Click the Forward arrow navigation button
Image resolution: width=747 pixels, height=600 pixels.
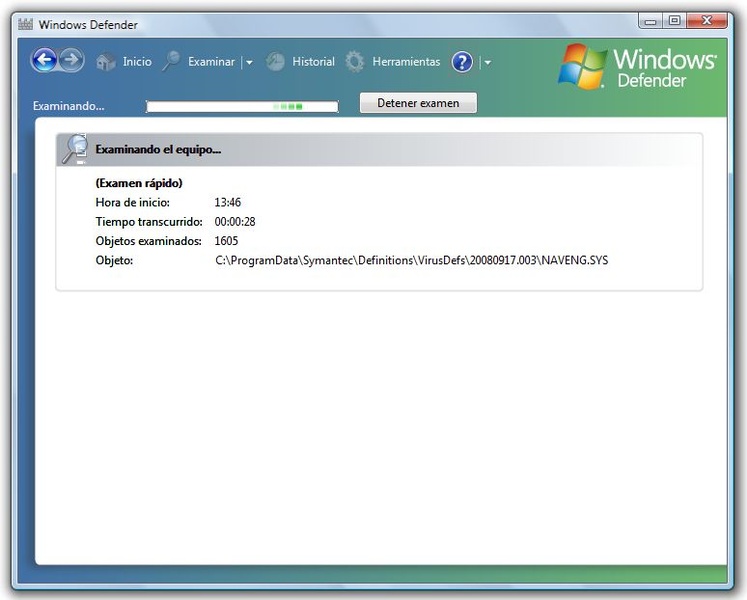[71, 61]
